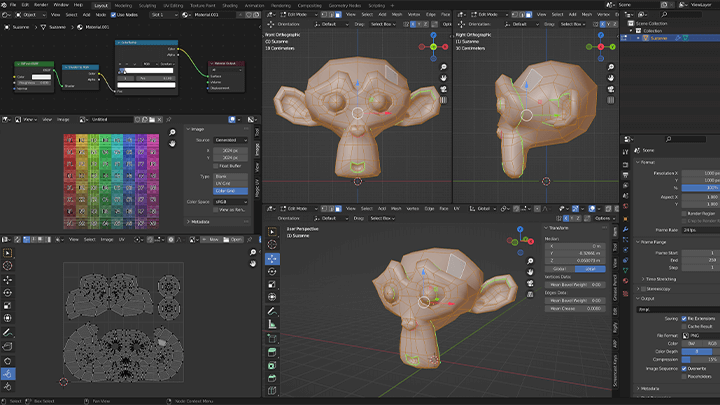Select the Pinch tool in UV editor

8,387
